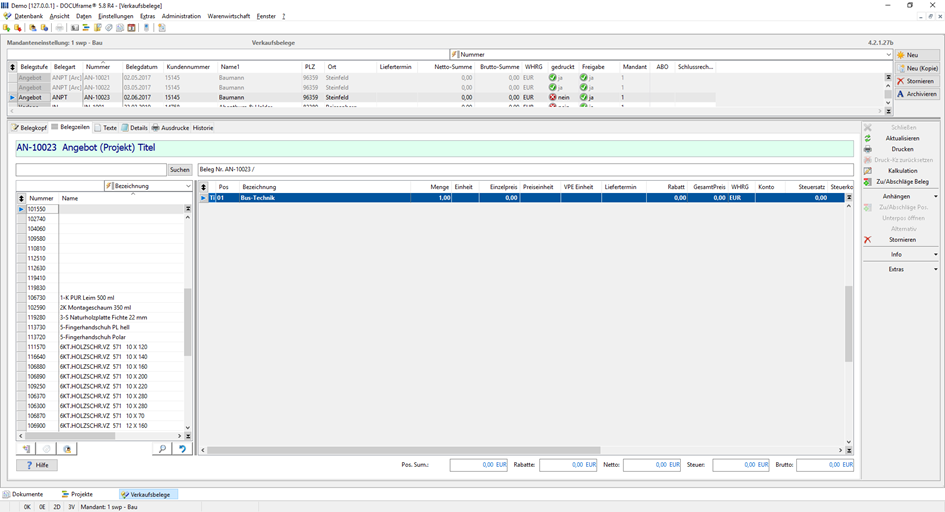The width and height of the screenshot is (945, 512).
Task: Click the user contact icon below article list
Action: click(x=68, y=449)
